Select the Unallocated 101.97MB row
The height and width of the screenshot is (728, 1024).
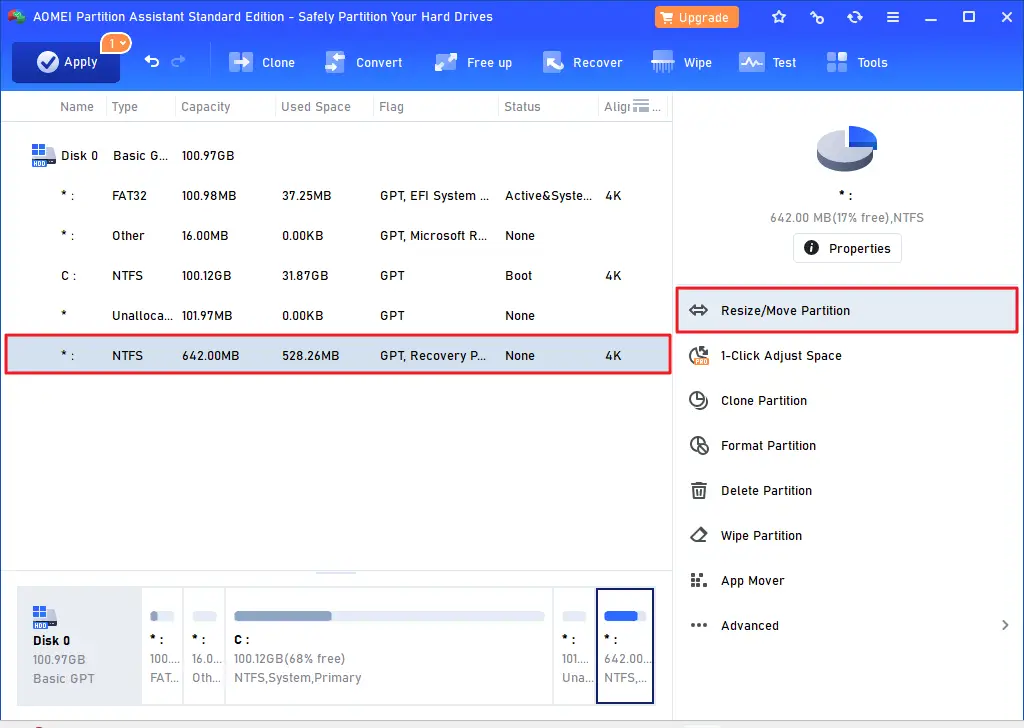point(337,315)
